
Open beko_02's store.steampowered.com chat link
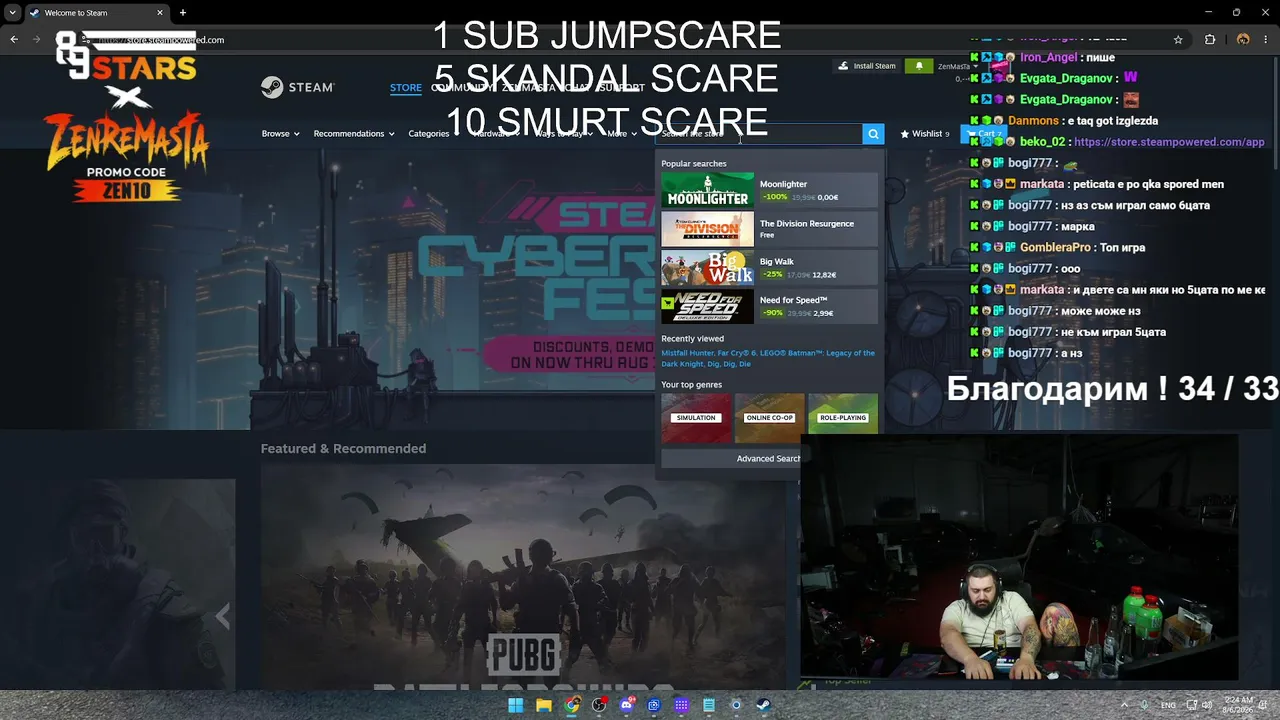(1169, 142)
